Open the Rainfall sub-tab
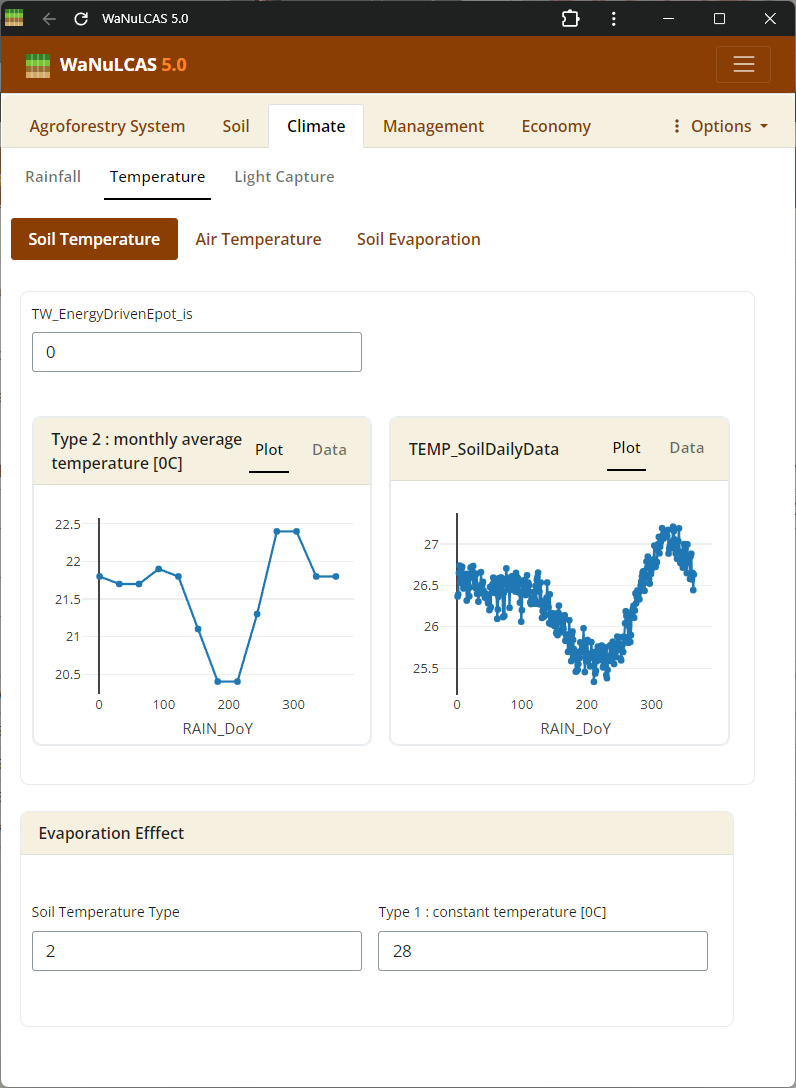The image size is (796, 1088). pos(53,177)
